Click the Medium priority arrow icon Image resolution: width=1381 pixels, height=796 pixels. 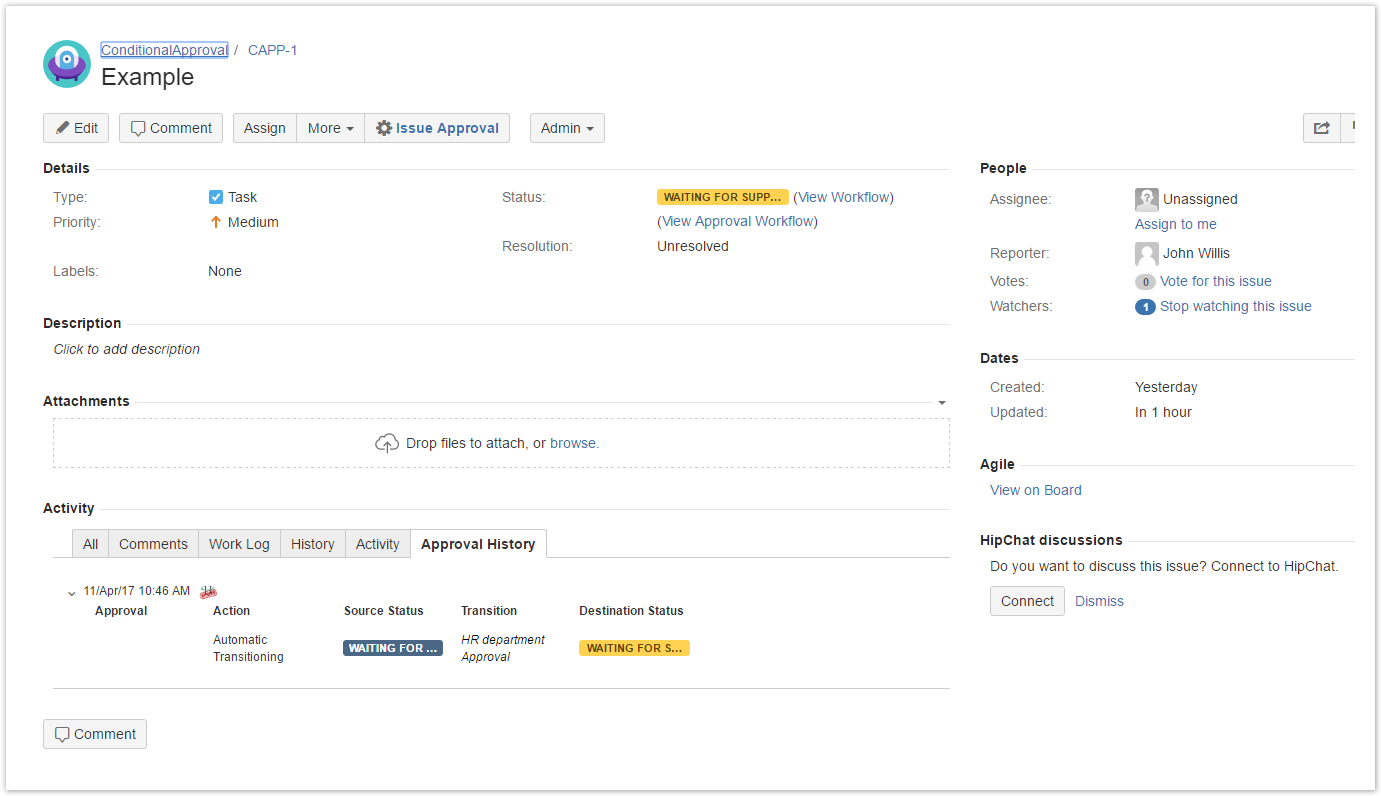click(x=215, y=222)
